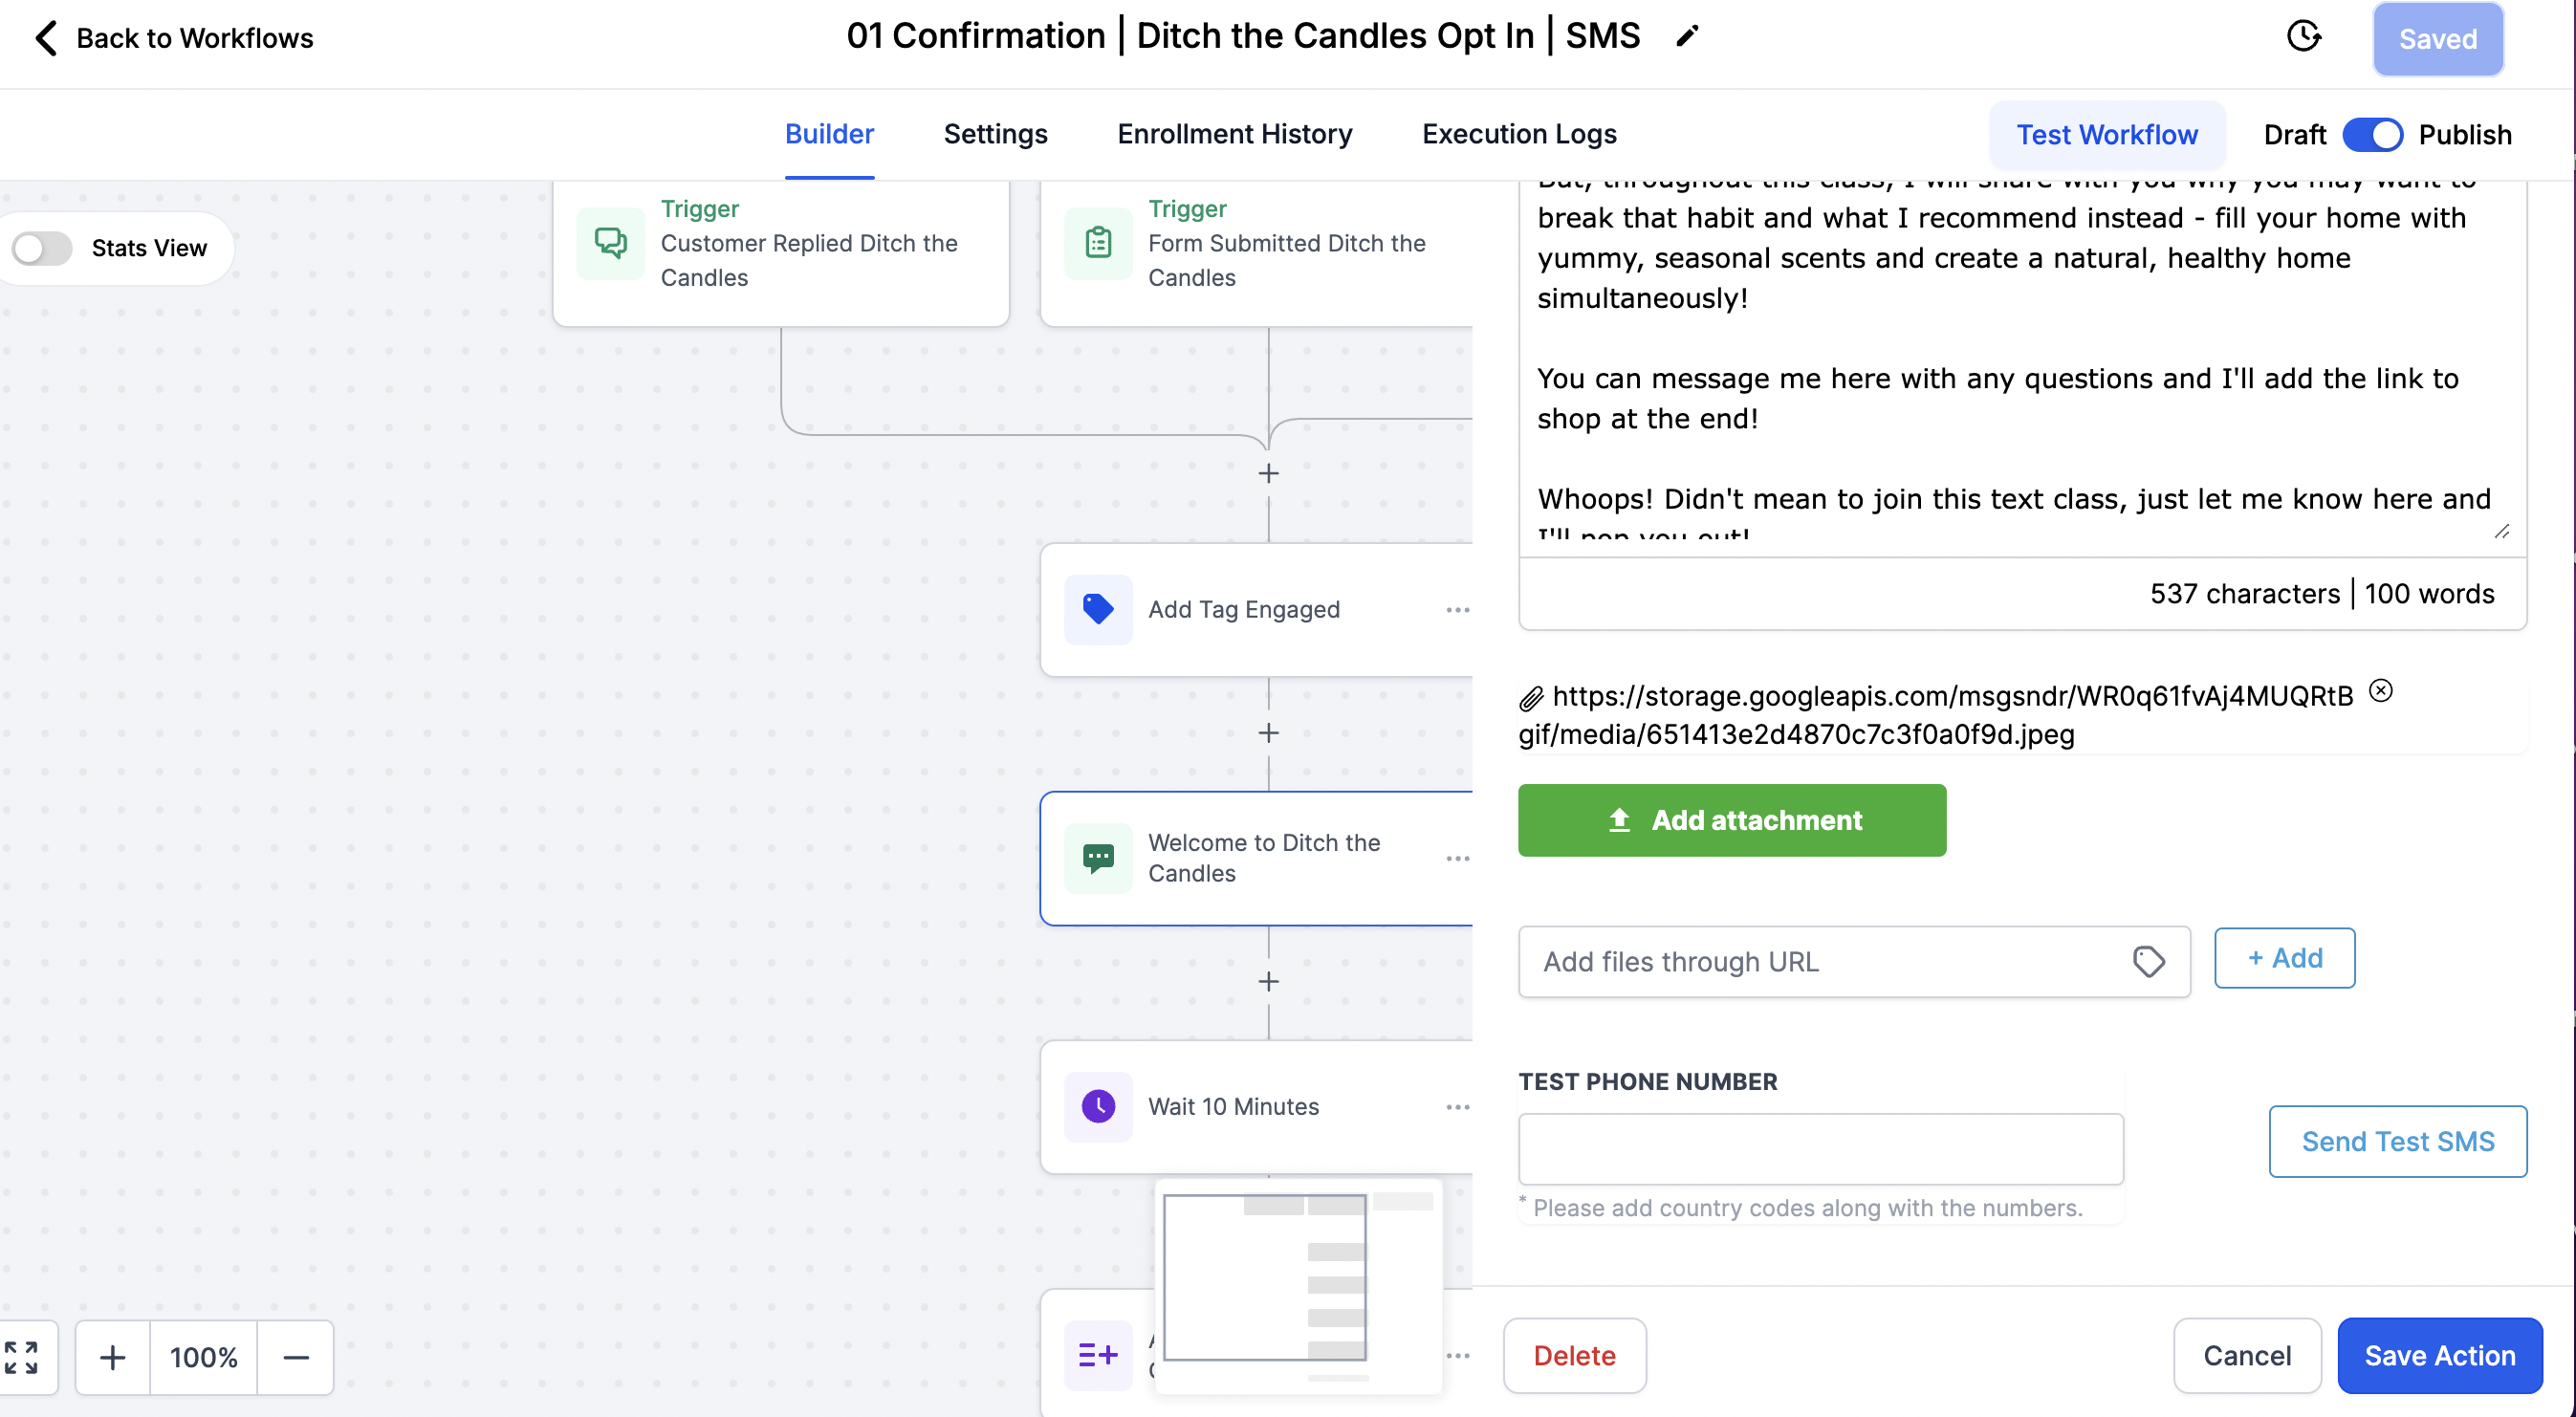
Task: Click the Save Action button
Action: point(2439,1355)
